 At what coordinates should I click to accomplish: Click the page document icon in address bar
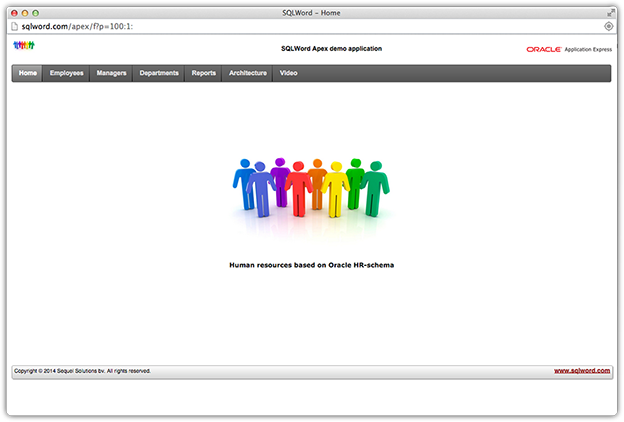[x=14, y=26]
